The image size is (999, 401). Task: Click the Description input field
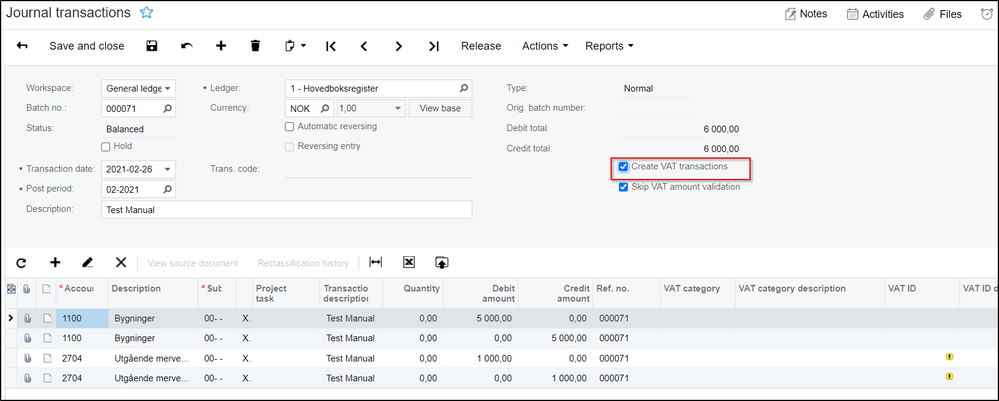pyautogui.click(x=286, y=210)
